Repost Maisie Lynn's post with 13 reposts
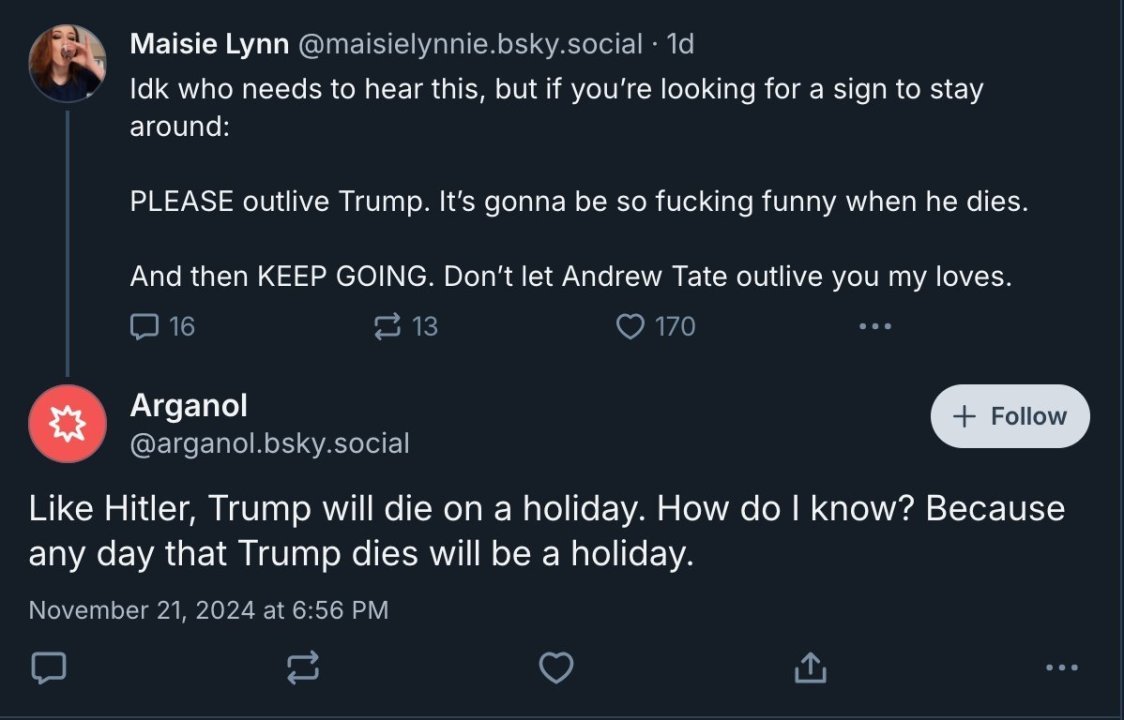The height and width of the screenshot is (720, 1124). (386, 326)
